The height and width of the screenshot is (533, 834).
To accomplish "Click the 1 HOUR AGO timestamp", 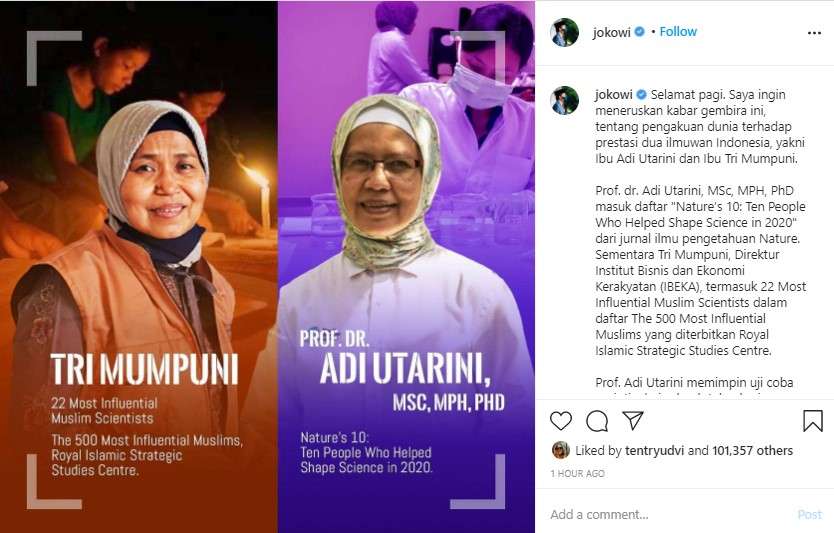I will tap(578, 473).
